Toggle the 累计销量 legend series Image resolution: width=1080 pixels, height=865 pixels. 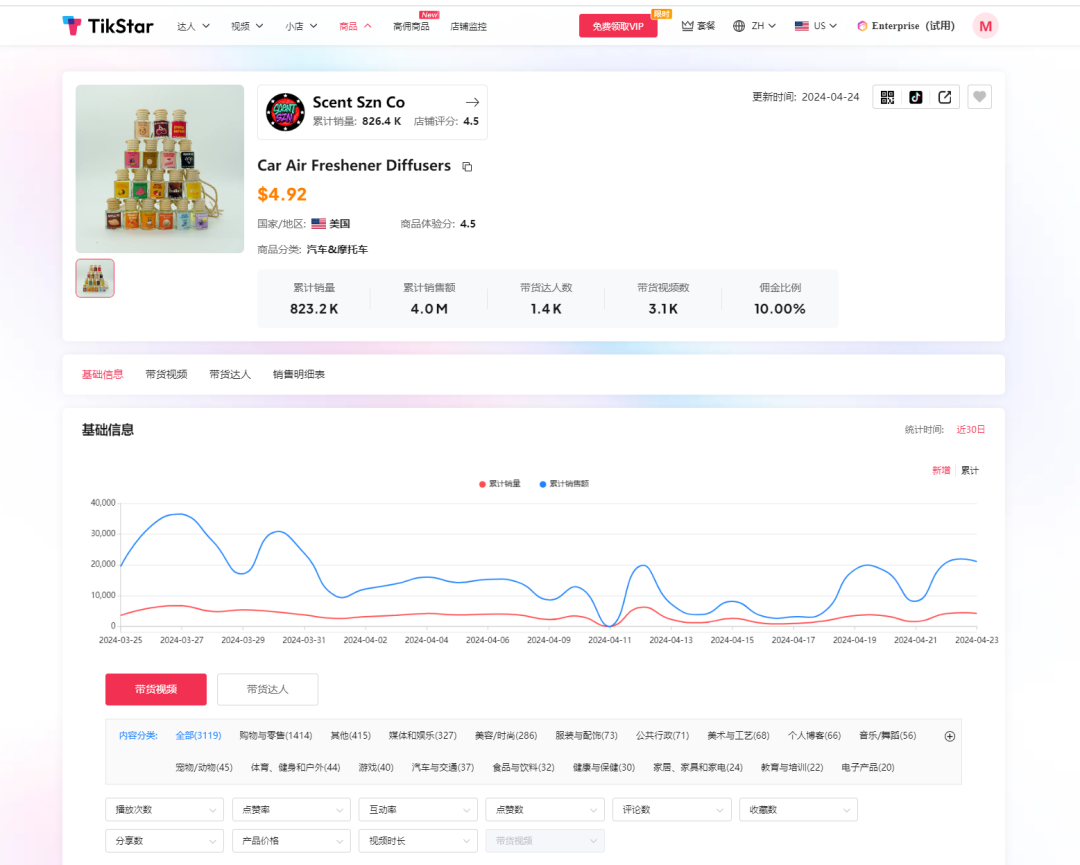500,484
